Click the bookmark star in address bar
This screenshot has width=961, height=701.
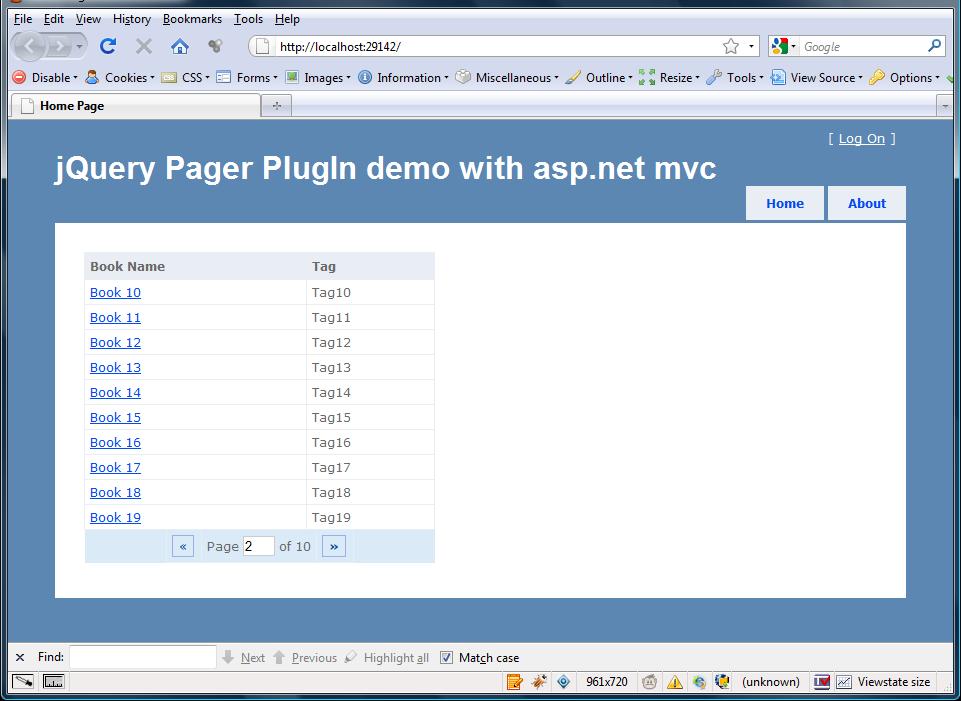731,46
